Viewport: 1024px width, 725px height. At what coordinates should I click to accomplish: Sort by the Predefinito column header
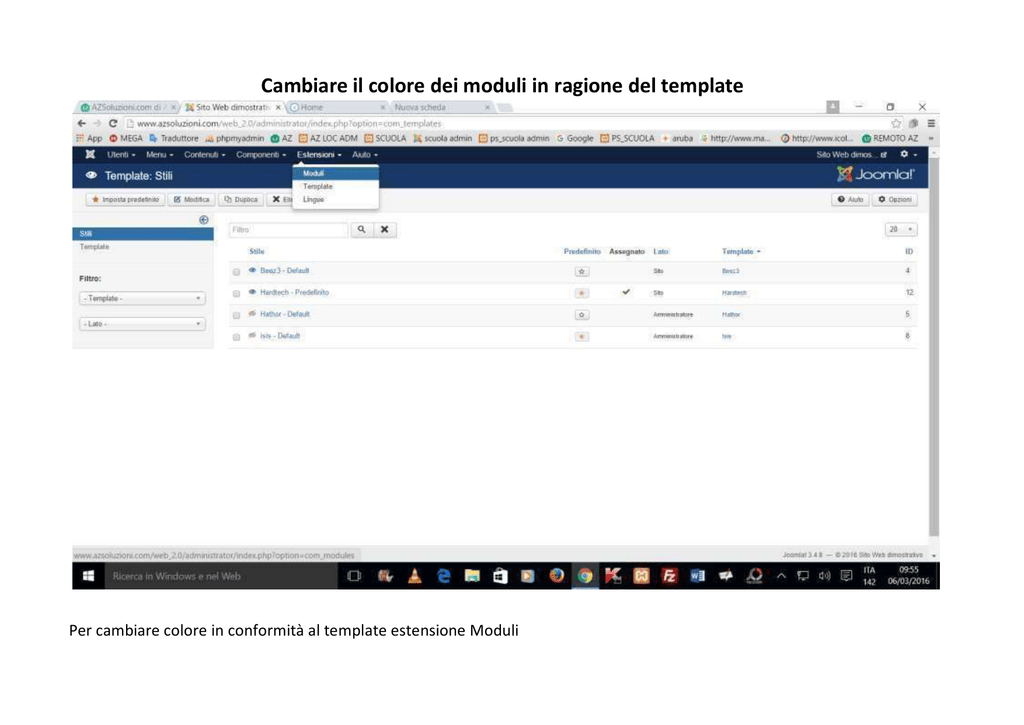pos(582,251)
